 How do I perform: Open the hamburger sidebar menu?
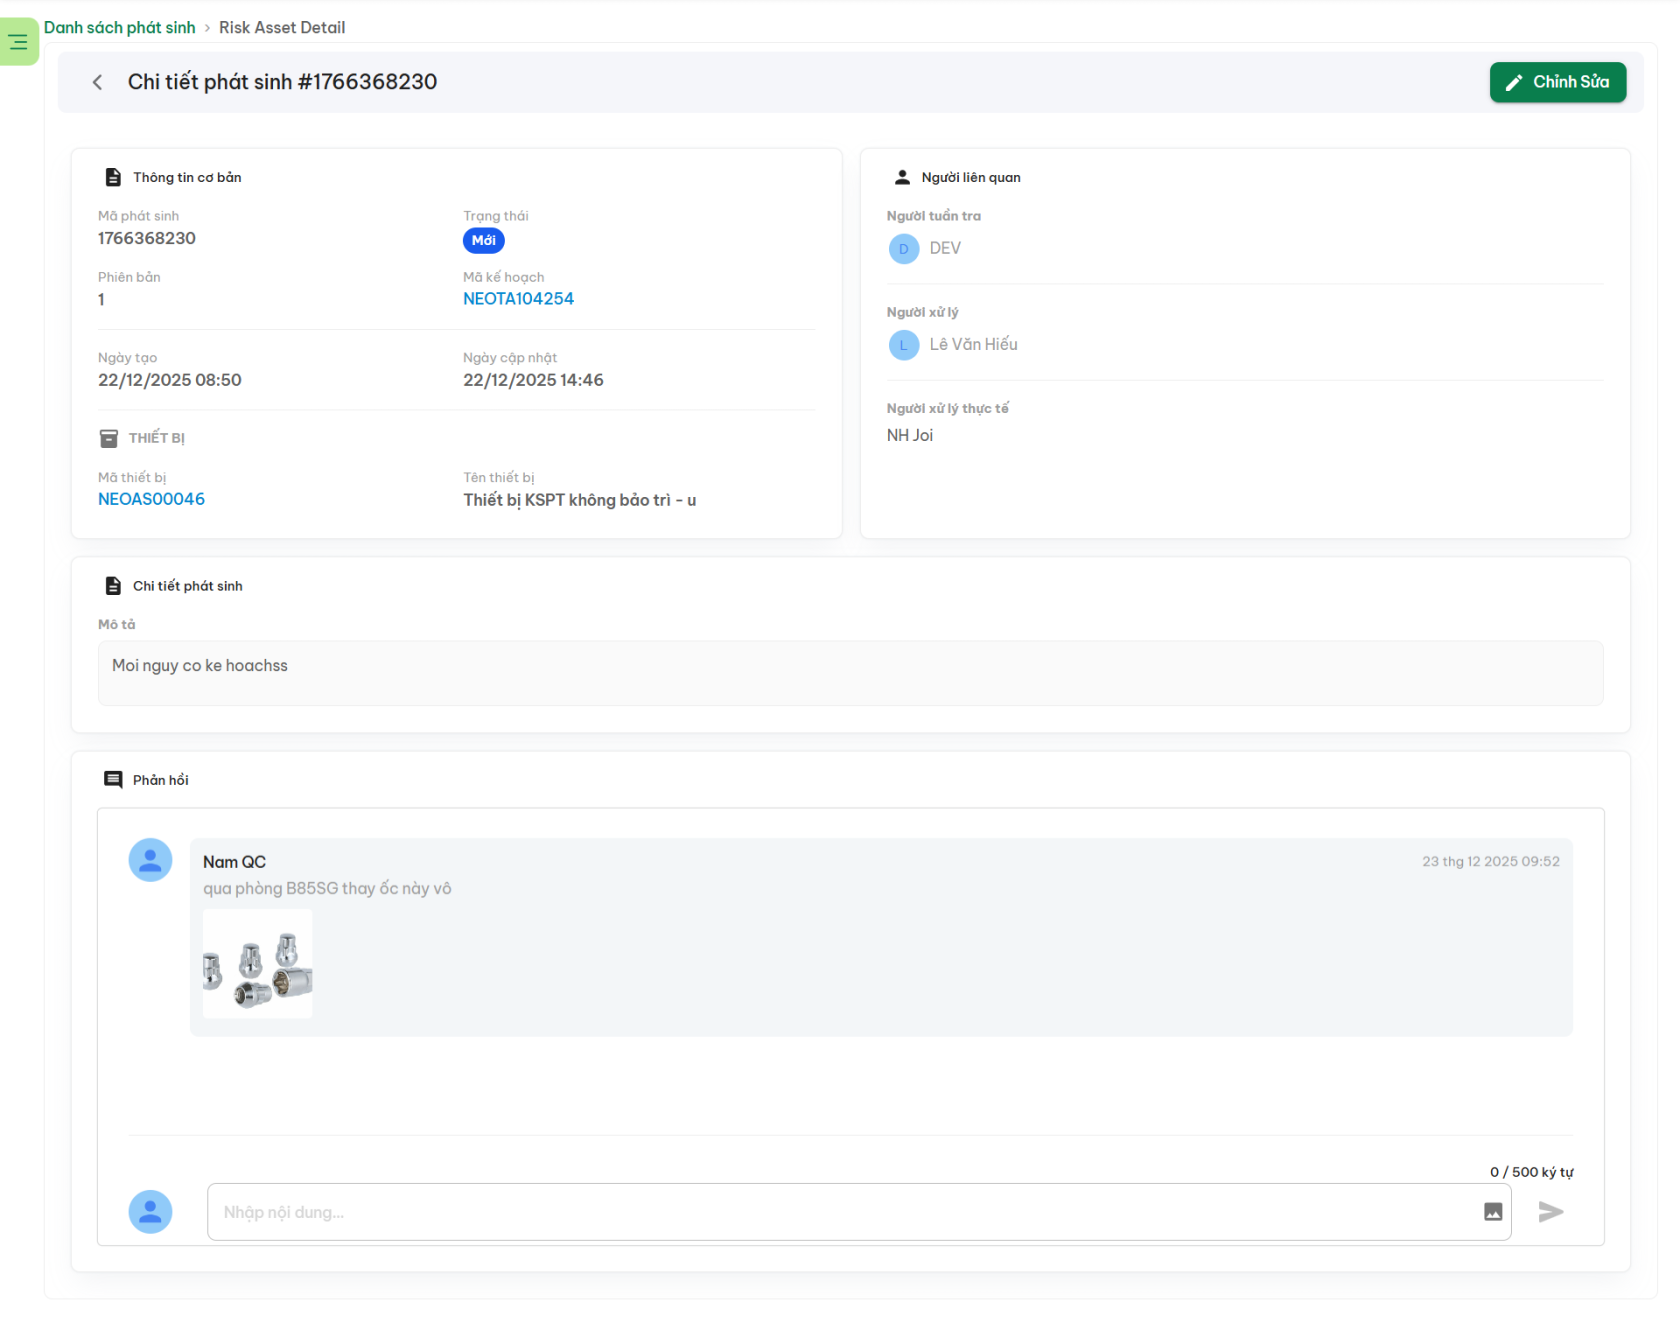18,42
